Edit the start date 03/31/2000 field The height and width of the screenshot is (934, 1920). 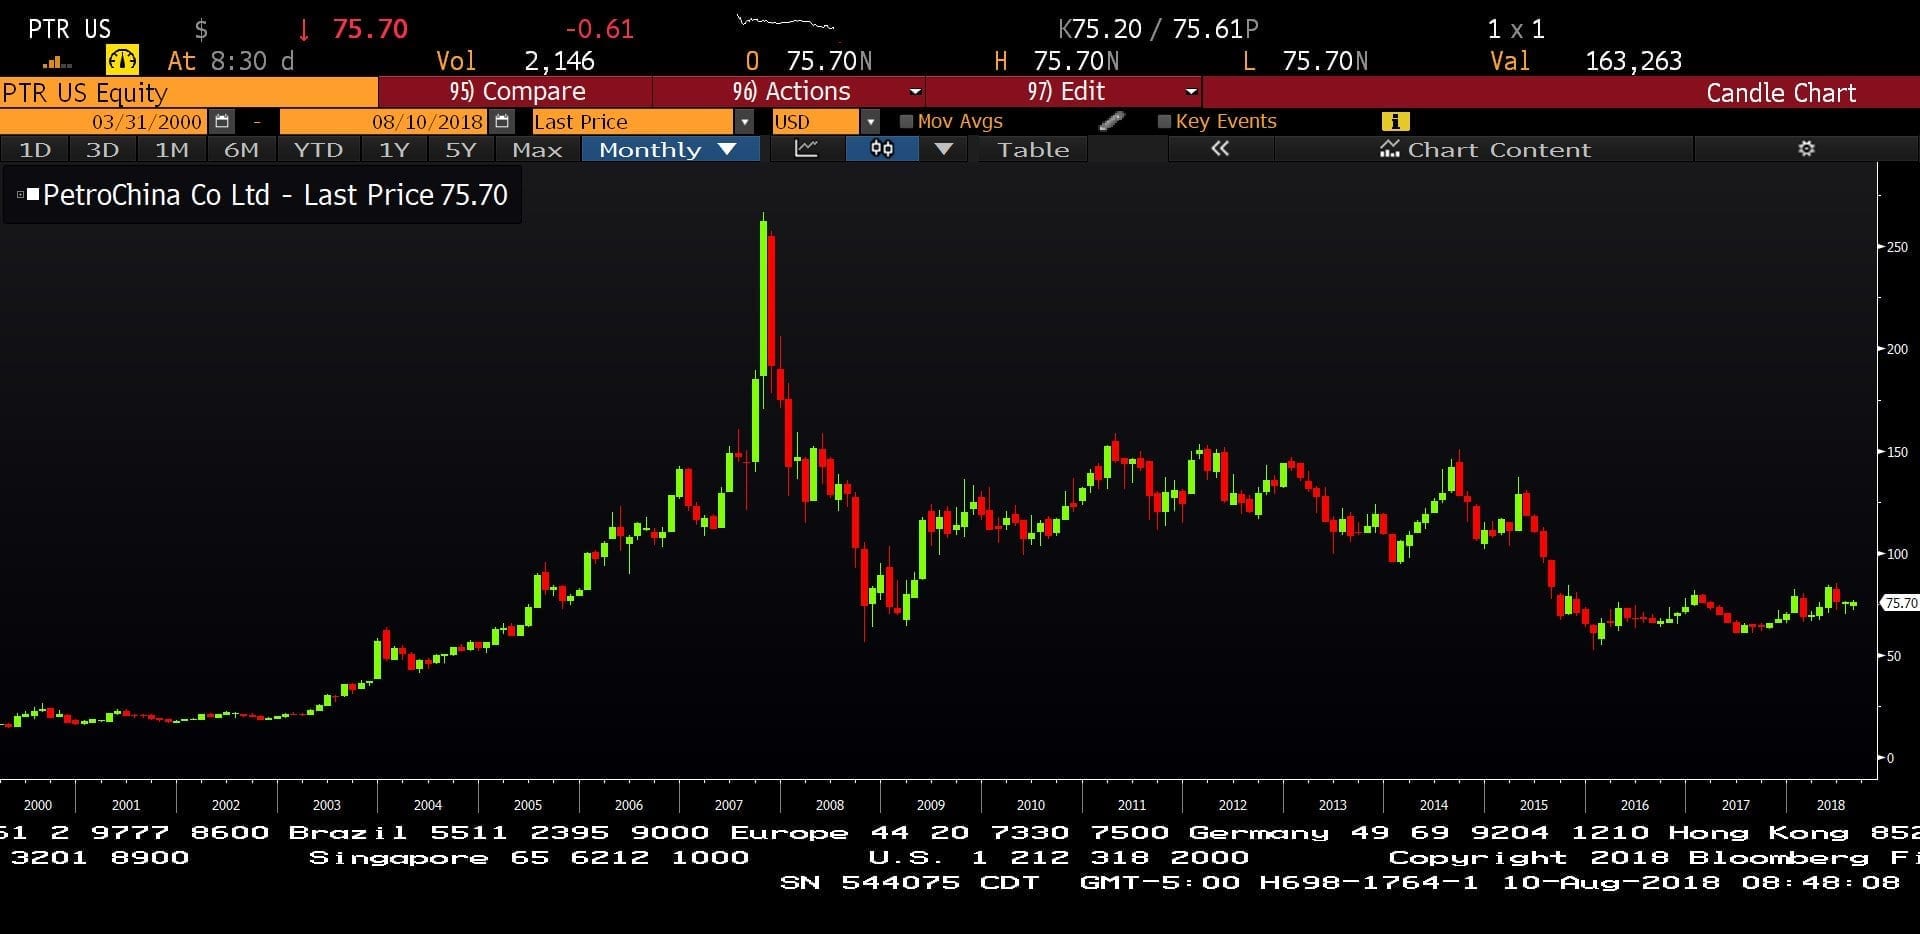click(x=105, y=122)
